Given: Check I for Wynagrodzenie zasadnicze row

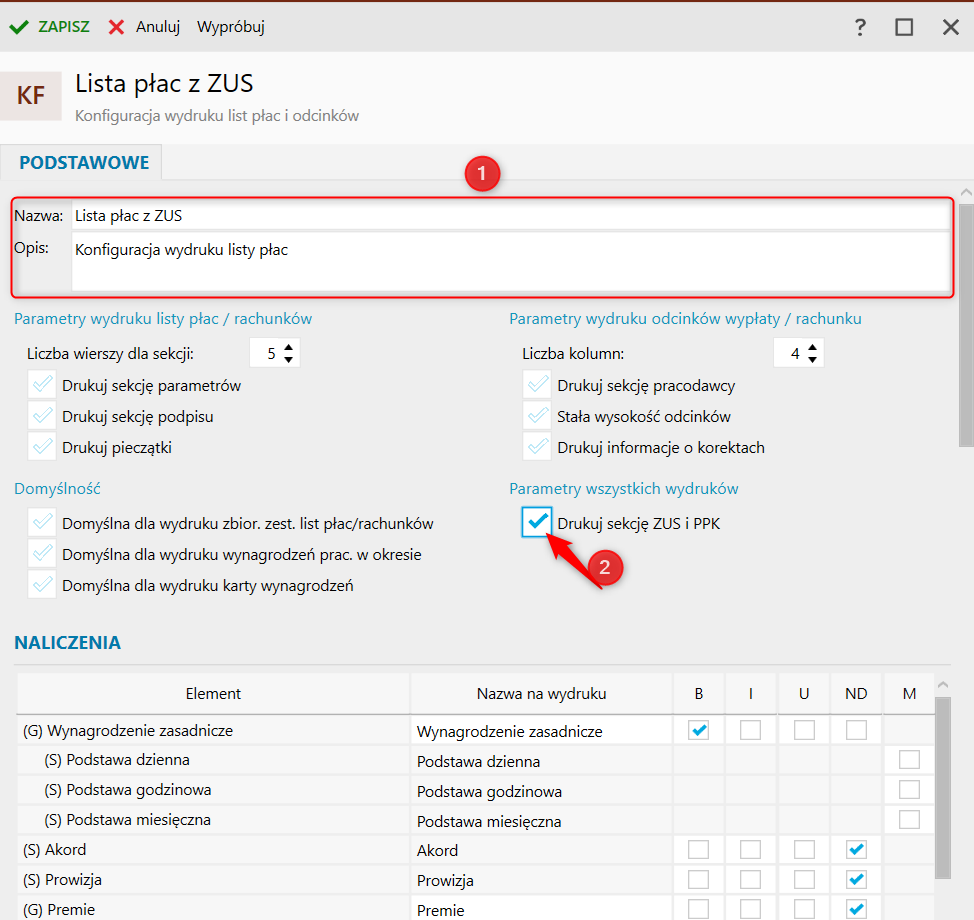Looking at the screenshot, I should [x=750, y=730].
